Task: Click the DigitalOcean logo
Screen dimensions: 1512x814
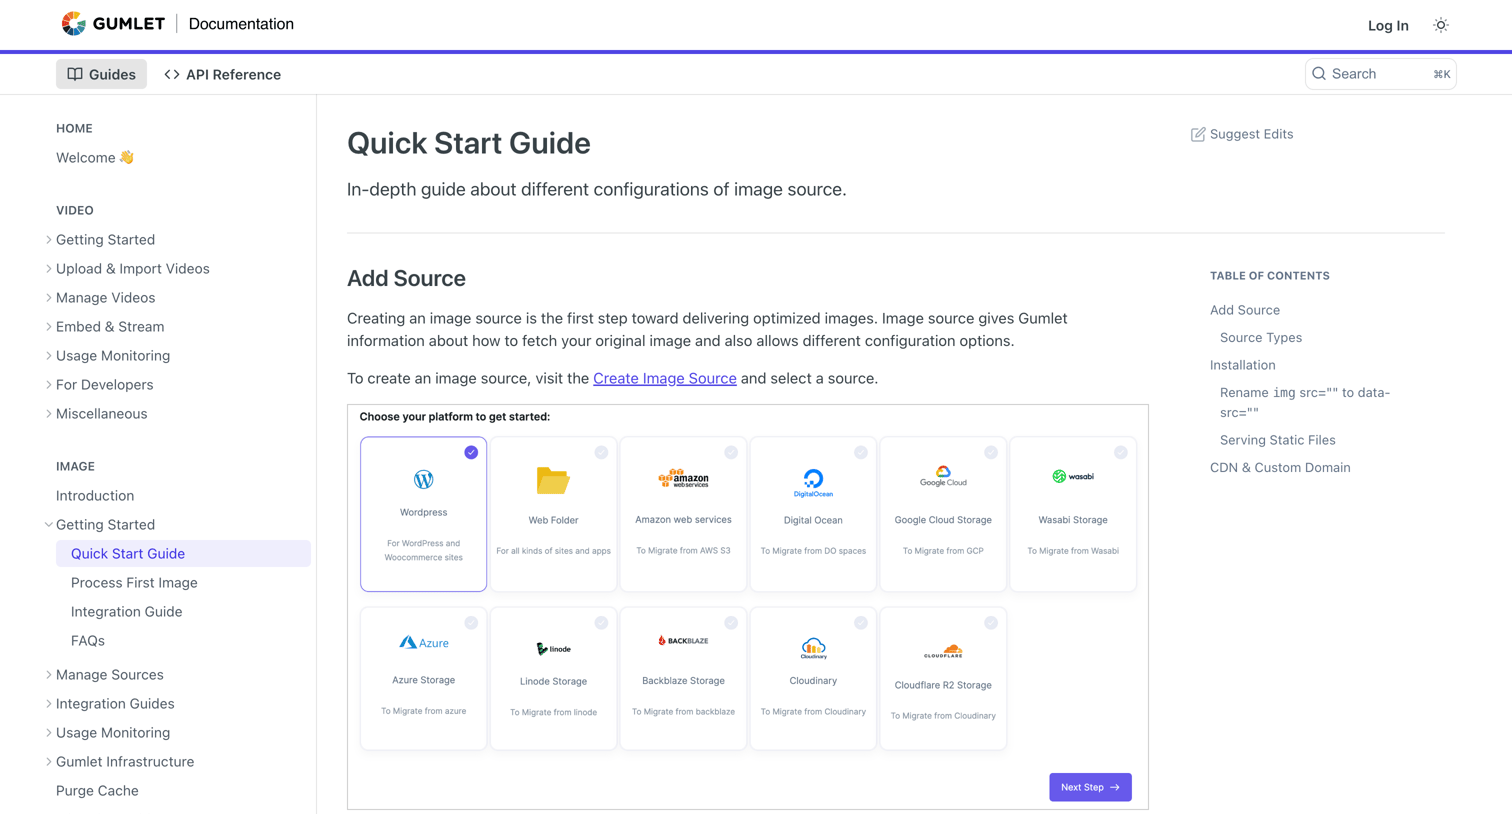Action: 813,483
